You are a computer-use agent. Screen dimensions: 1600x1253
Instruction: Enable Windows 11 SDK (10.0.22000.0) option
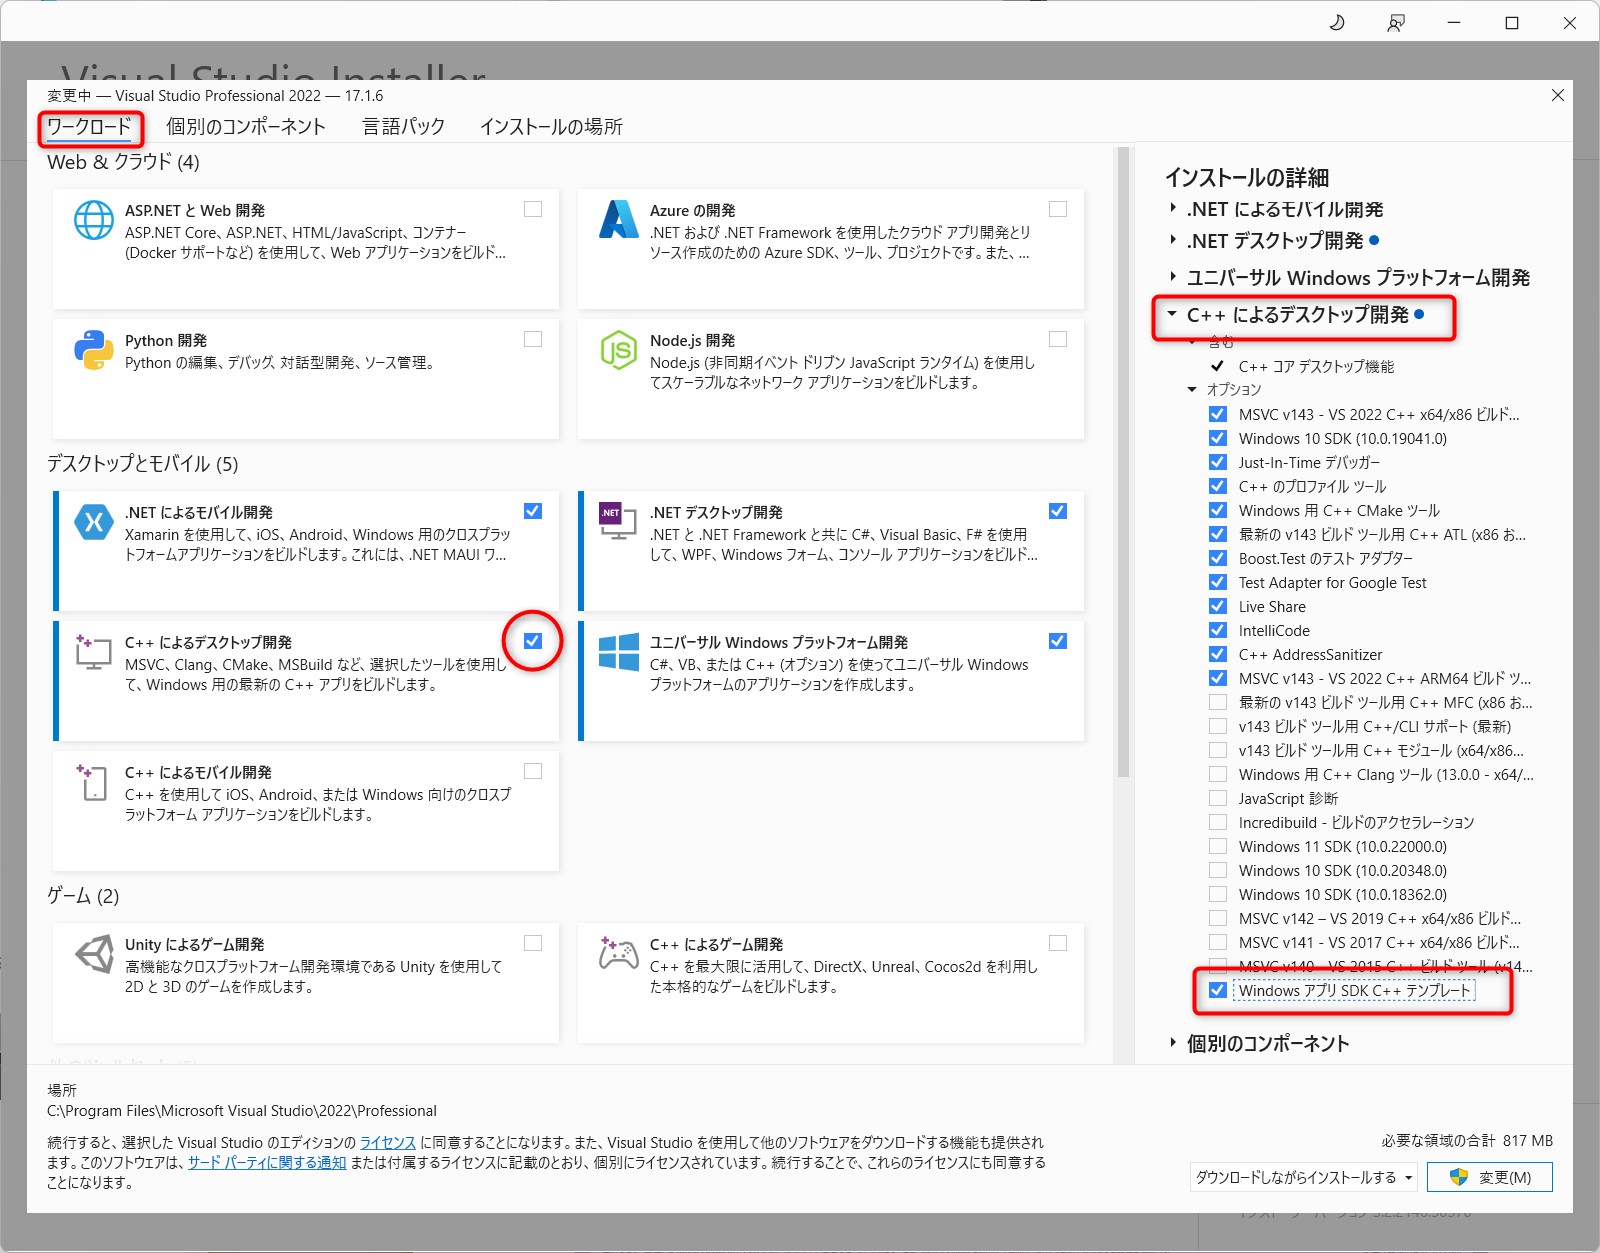tap(1218, 846)
